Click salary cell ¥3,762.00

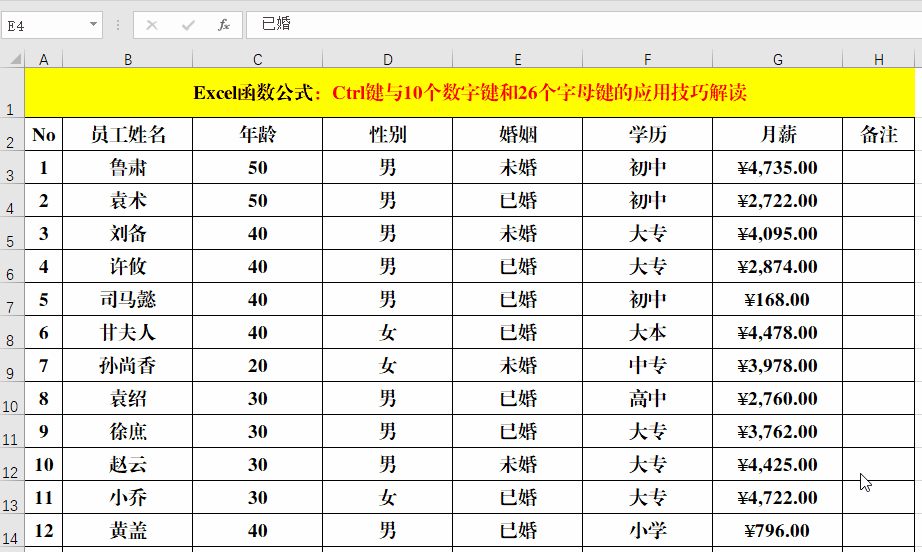tap(777, 431)
